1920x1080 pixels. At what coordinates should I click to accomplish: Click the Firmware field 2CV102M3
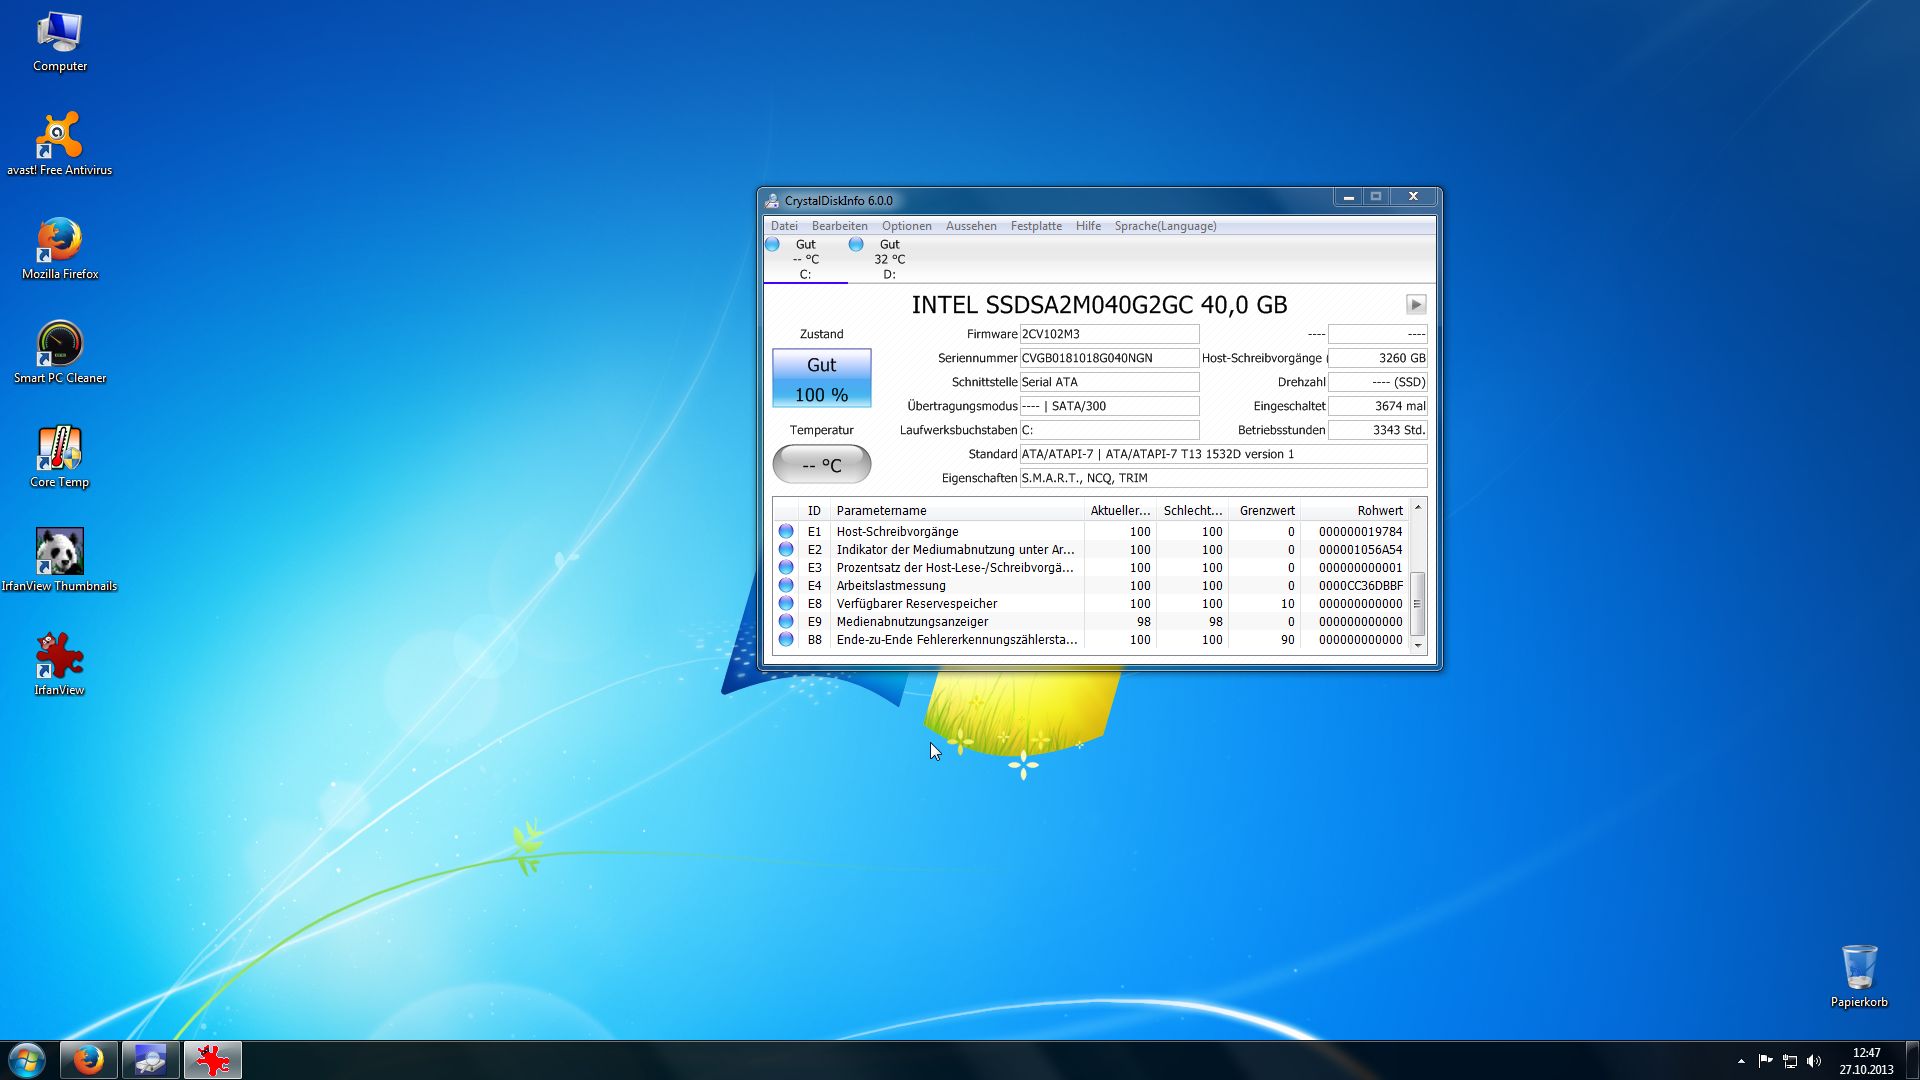[1109, 334]
